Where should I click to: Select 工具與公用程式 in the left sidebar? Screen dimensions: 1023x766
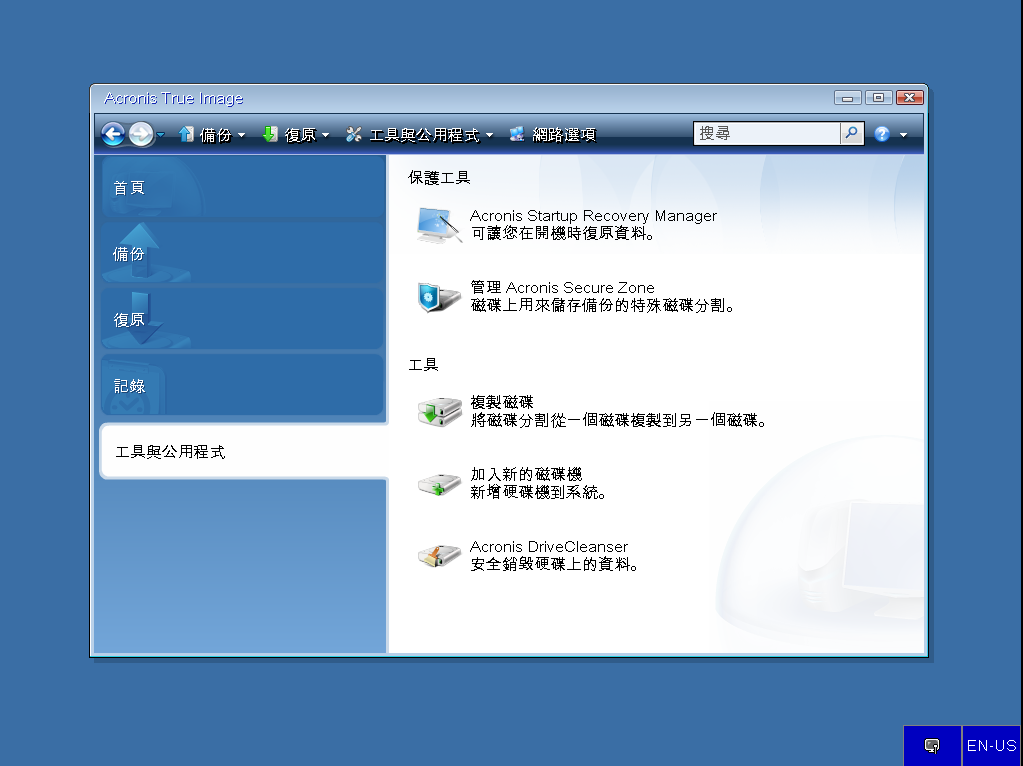(243, 452)
